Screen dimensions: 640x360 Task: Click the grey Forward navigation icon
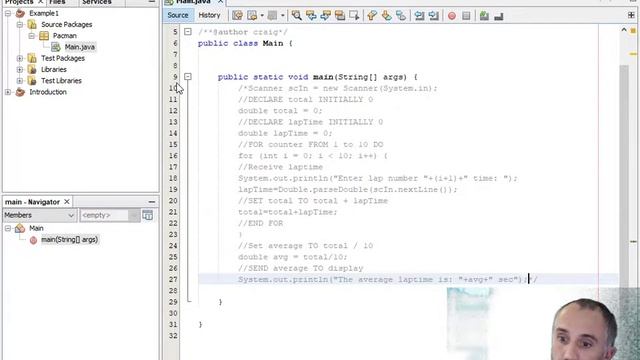272,16
